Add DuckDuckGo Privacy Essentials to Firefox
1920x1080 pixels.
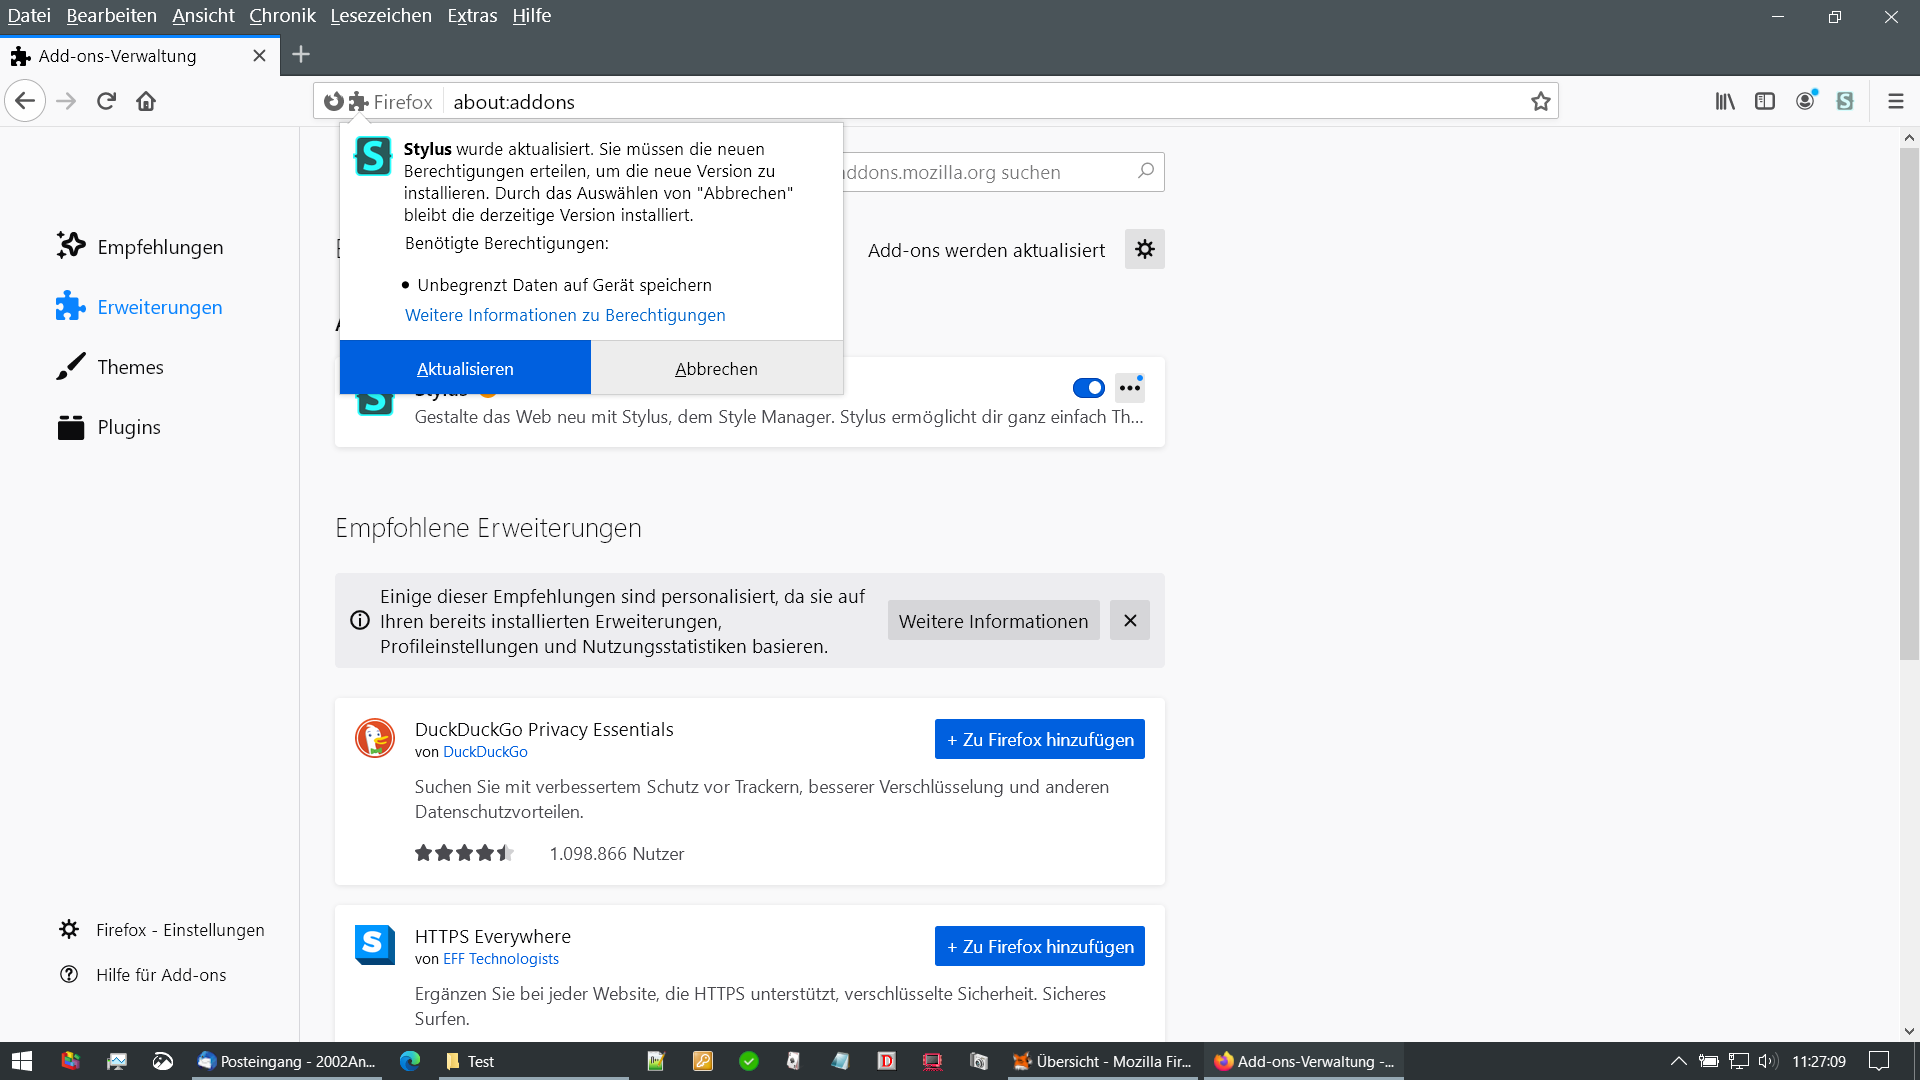(x=1039, y=740)
